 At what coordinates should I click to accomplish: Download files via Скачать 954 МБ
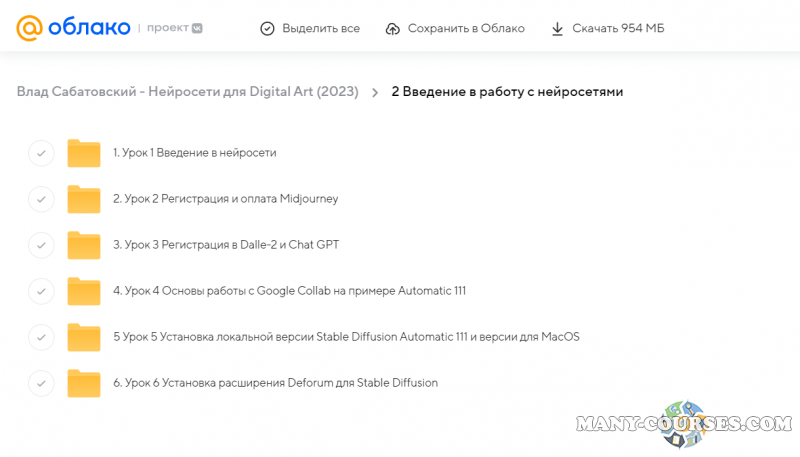pyautogui.click(x=618, y=29)
